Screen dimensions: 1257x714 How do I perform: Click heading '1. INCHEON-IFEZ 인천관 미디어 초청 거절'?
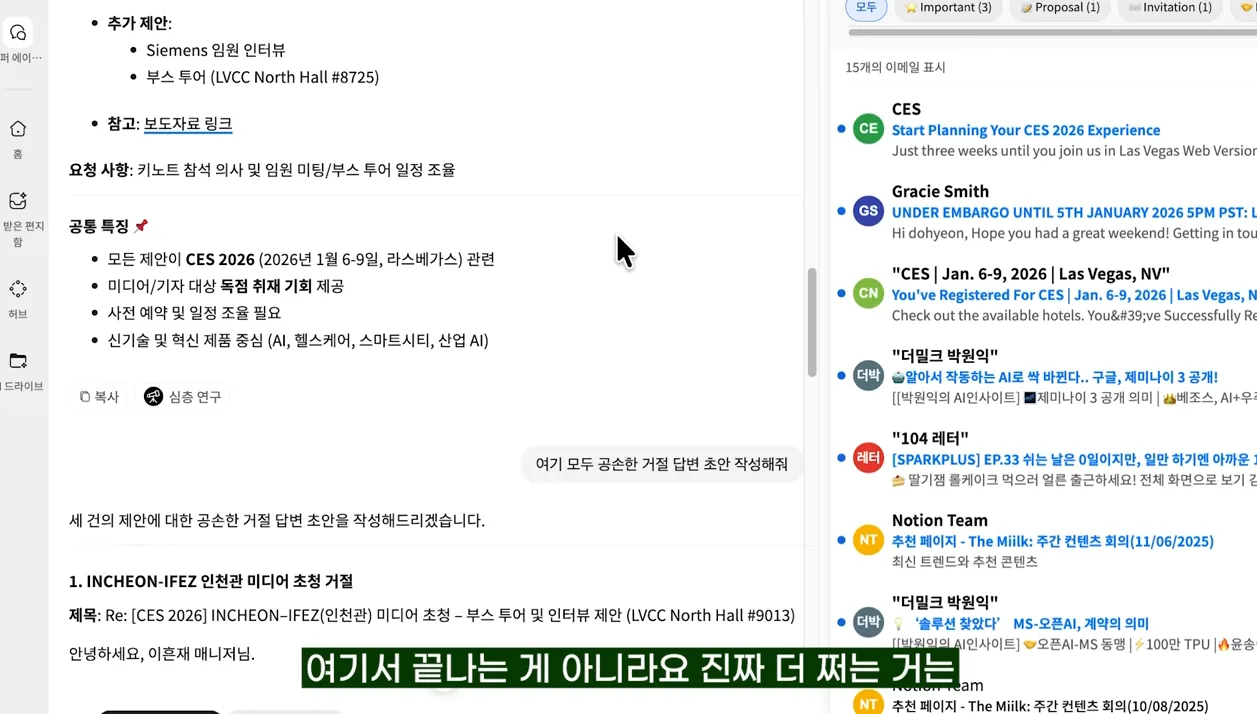pos(210,581)
